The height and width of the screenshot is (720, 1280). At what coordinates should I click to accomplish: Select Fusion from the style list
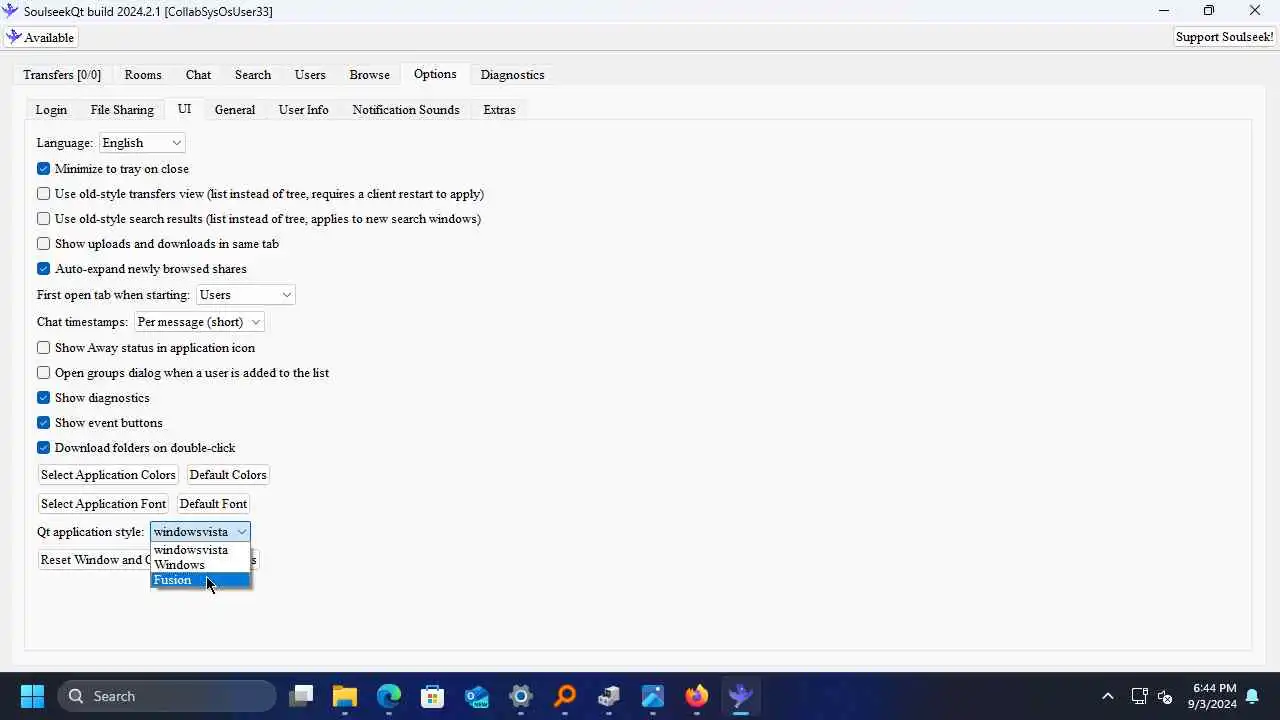200,580
